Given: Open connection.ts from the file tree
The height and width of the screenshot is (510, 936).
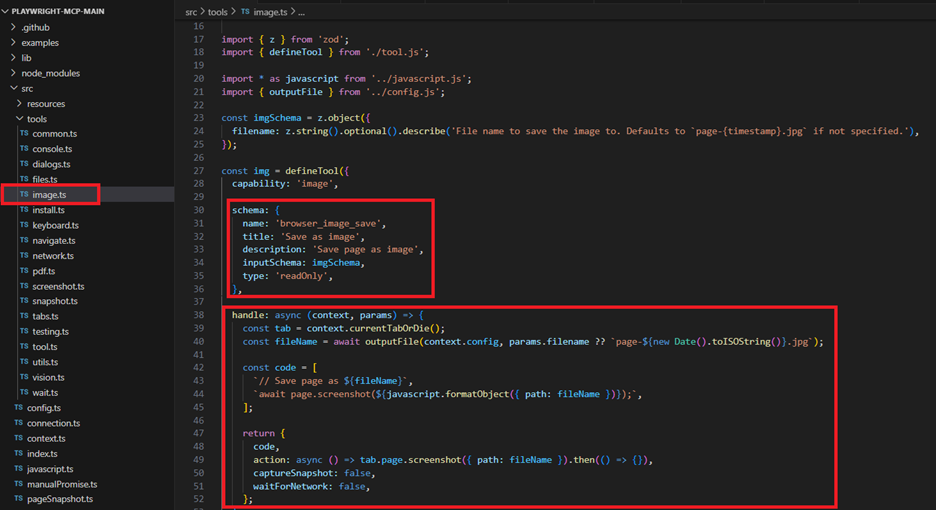Looking at the screenshot, I should (53, 423).
